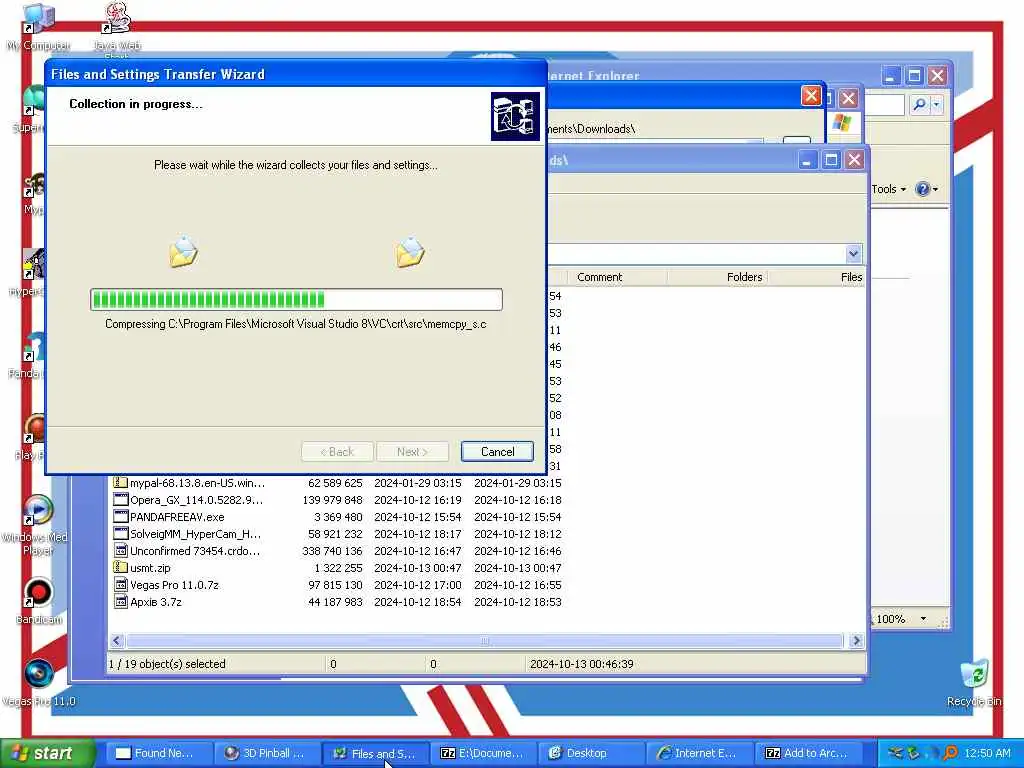Click the Архів 3.7z file icon
Viewport: 1024px width, 768px height.
[x=120, y=601]
